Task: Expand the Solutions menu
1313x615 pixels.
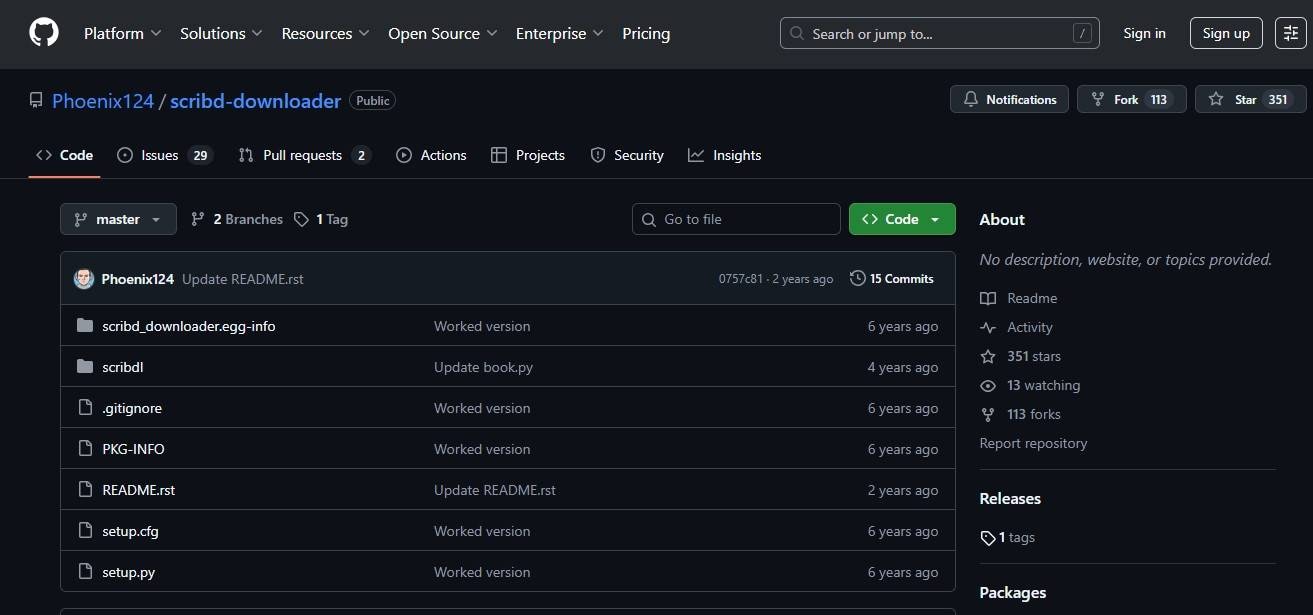Action: [x=221, y=33]
